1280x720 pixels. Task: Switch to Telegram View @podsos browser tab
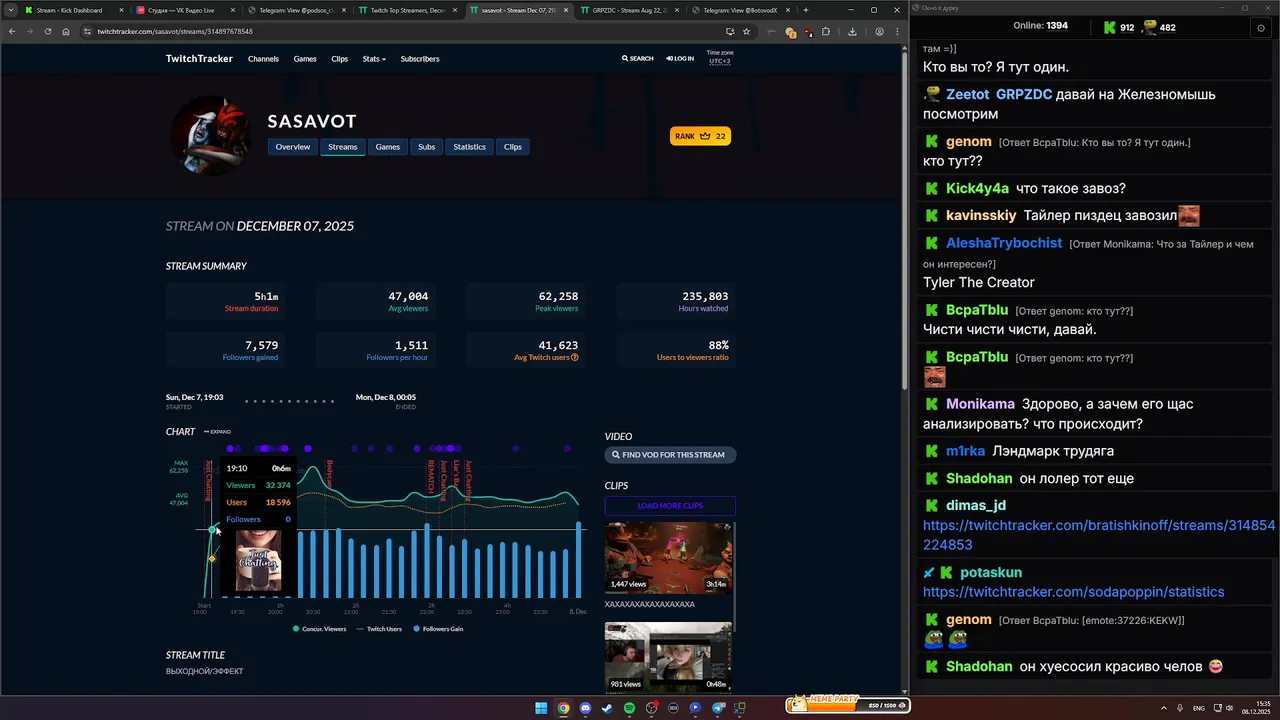[x=295, y=10]
